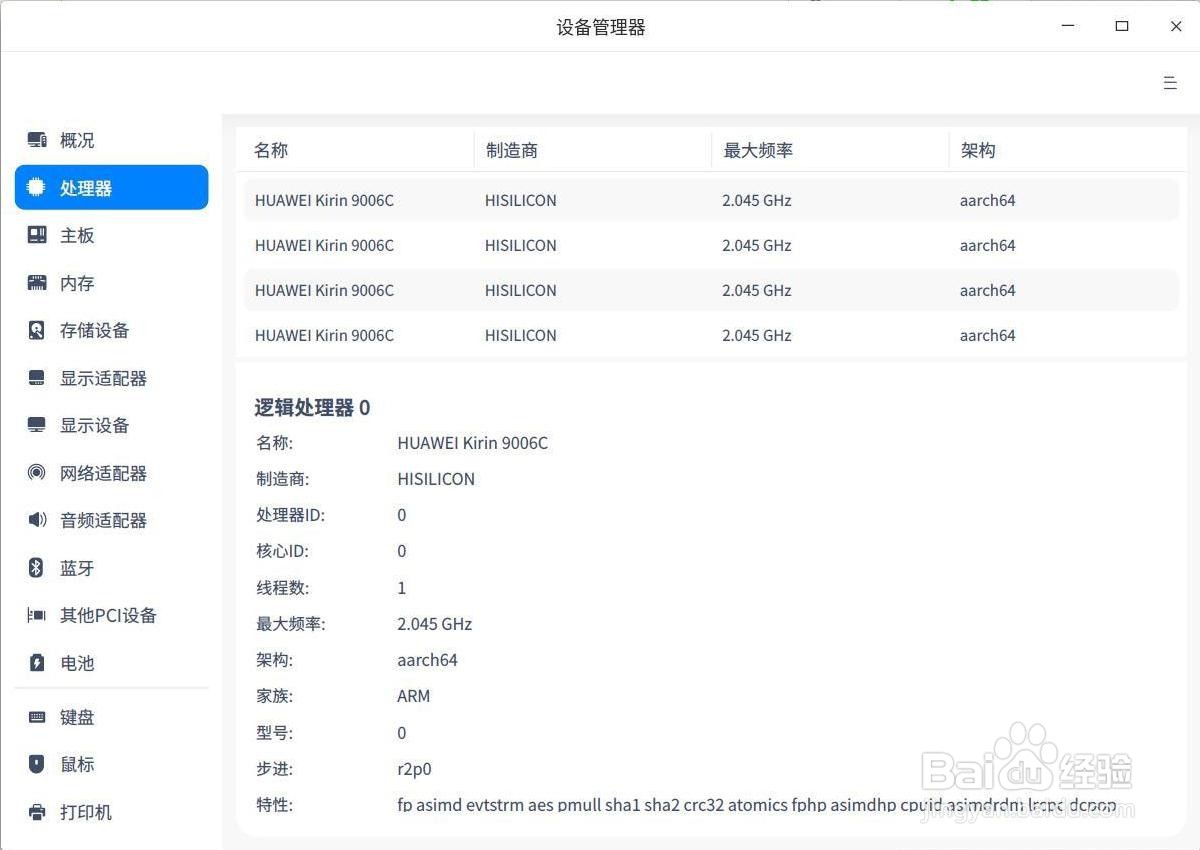The image size is (1200, 850).
Task: Open the 音频适配器 speaker icon
Action: point(37,520)
